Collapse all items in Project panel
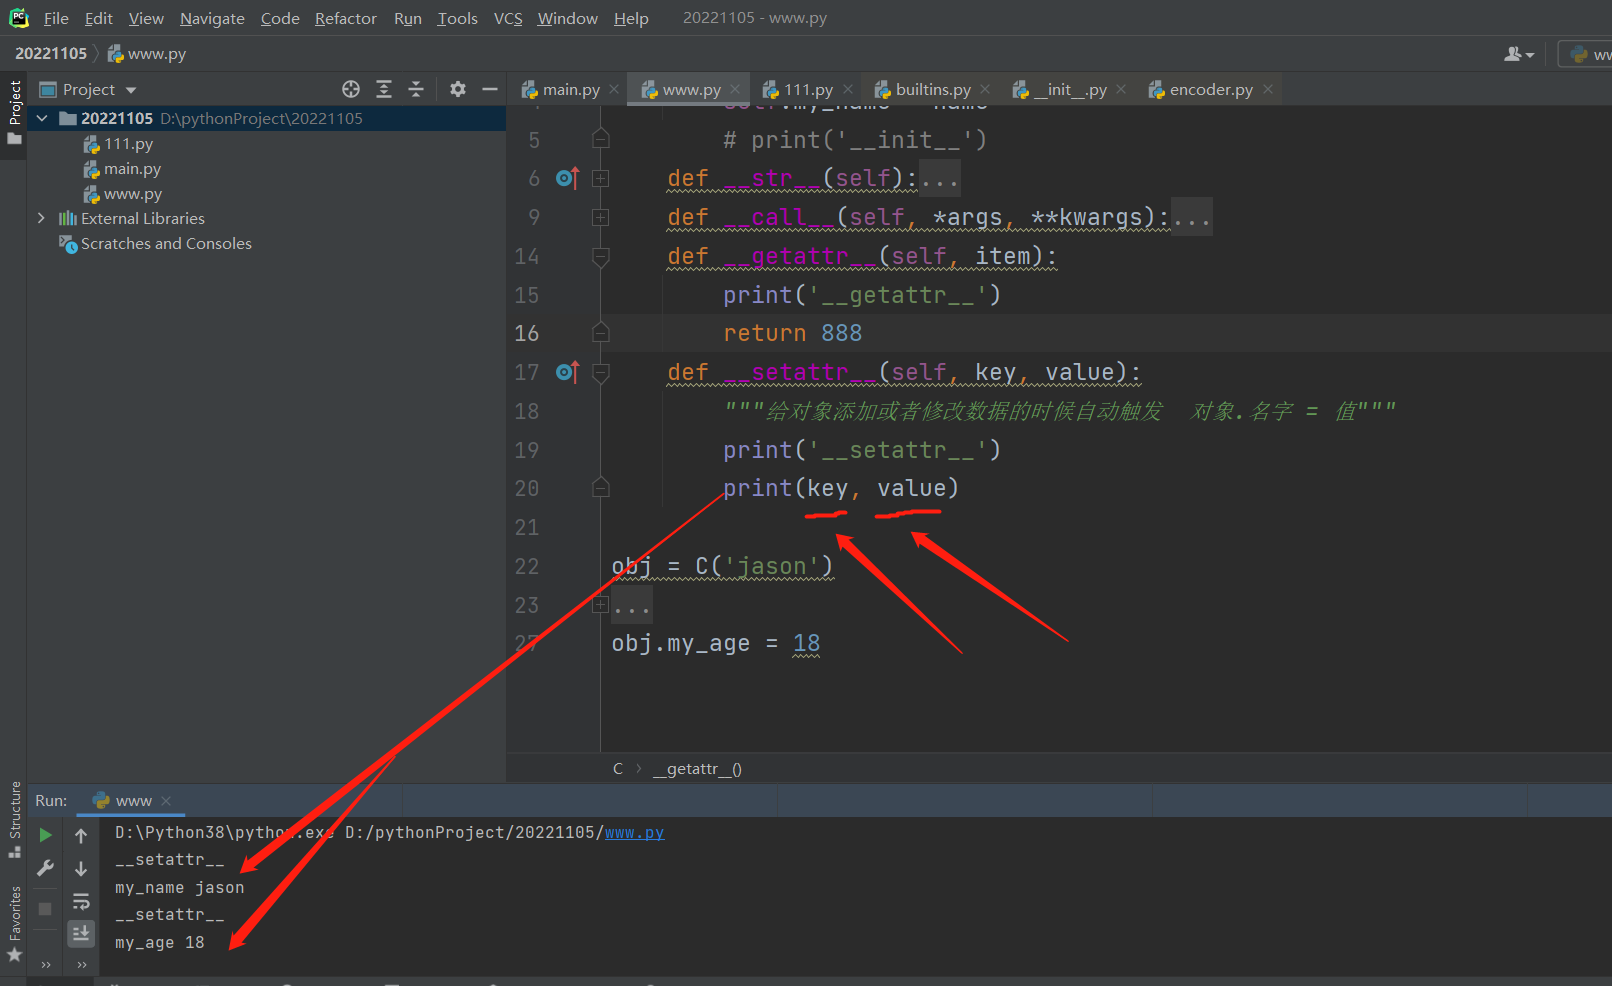The width and height of the screenshot is (1612, 986). coord(416,89)
